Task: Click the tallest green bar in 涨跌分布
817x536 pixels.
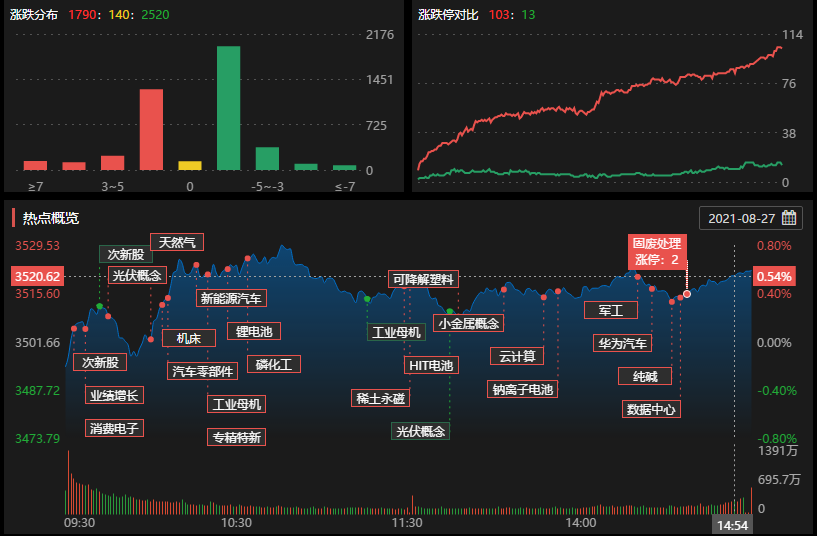Action: 228,108
